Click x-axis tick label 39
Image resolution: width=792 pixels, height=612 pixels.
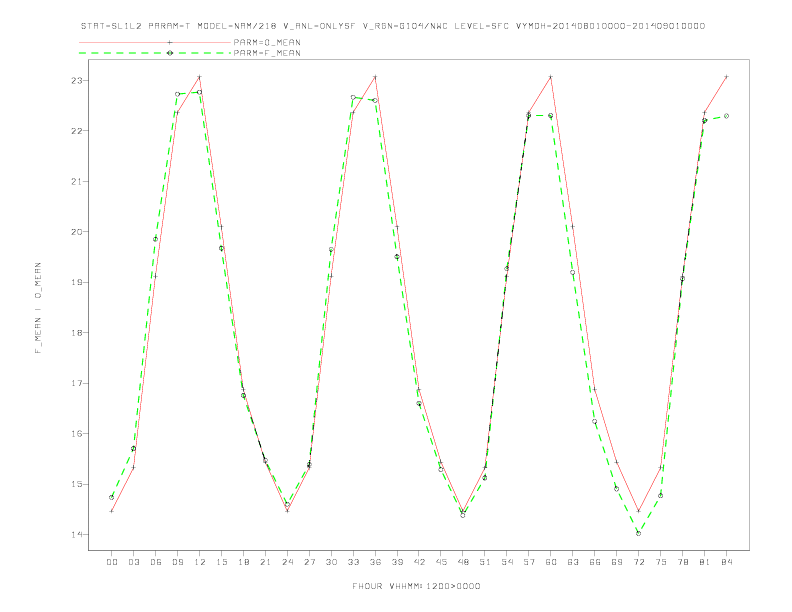(x=397, y=562)
